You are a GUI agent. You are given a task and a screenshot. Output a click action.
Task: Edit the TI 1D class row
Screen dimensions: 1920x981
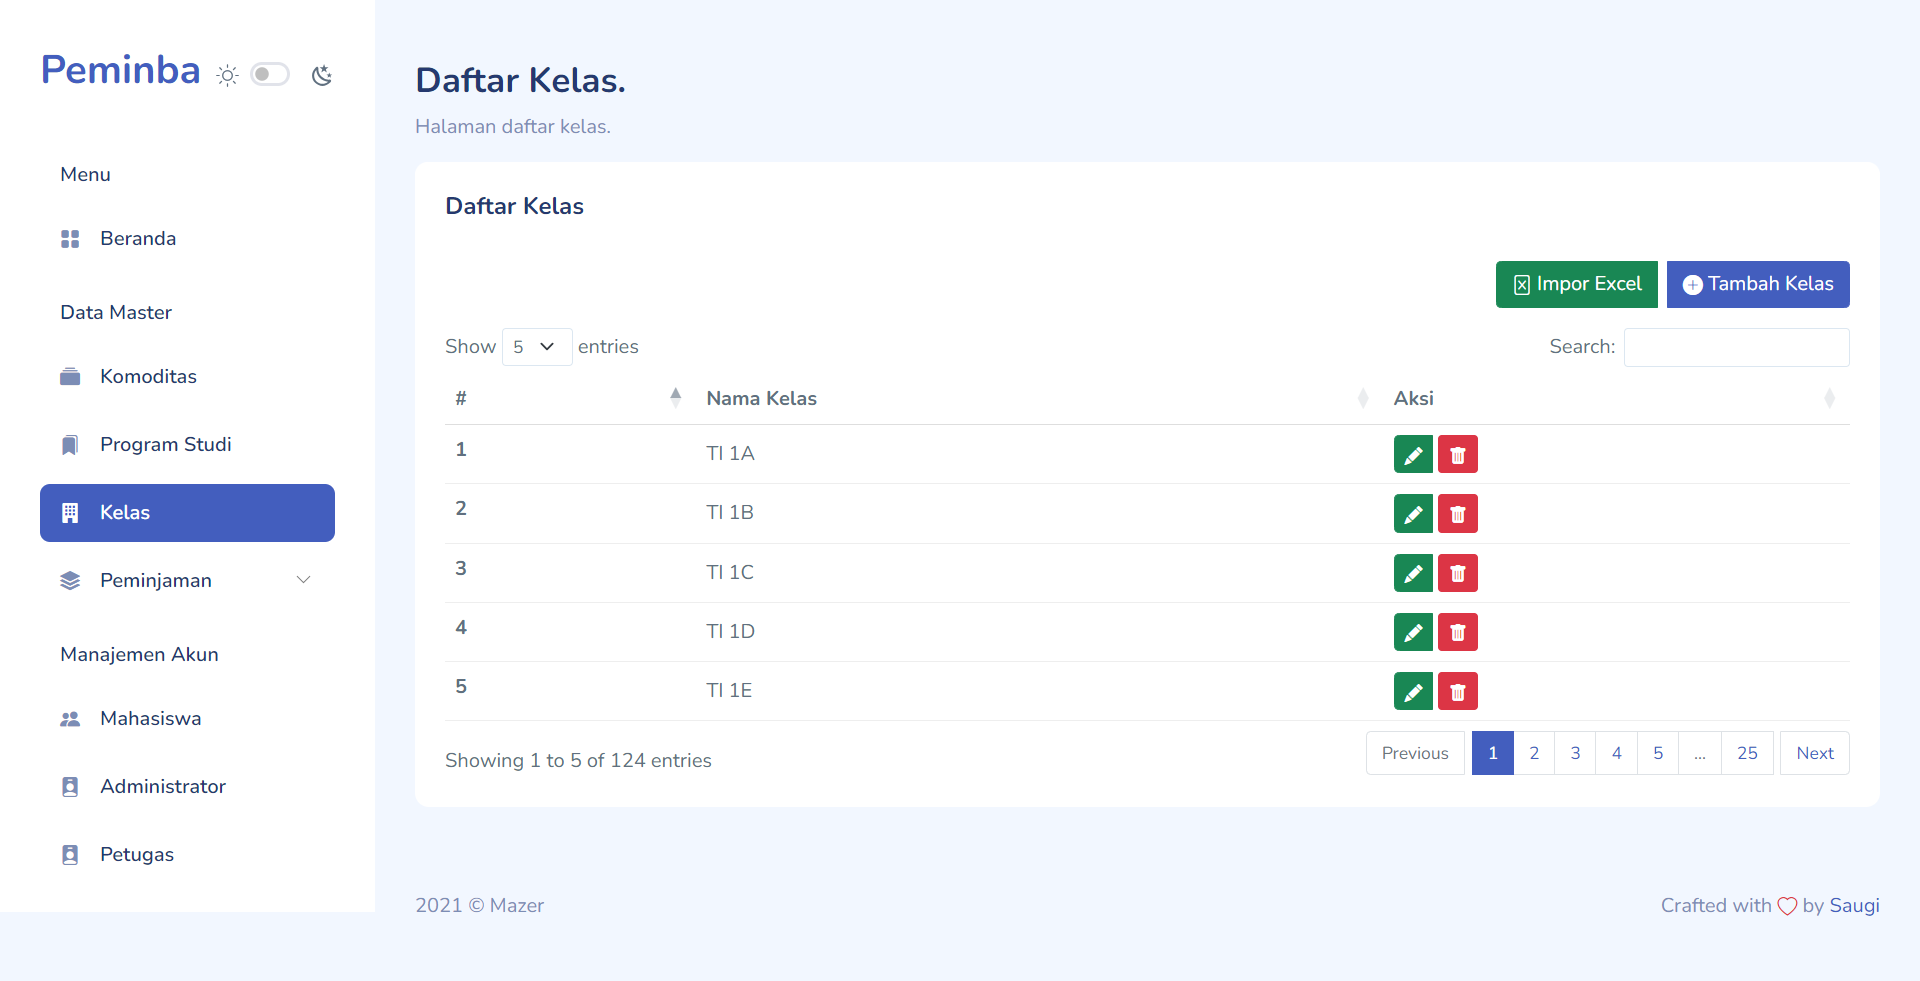tap(1413, 631)
